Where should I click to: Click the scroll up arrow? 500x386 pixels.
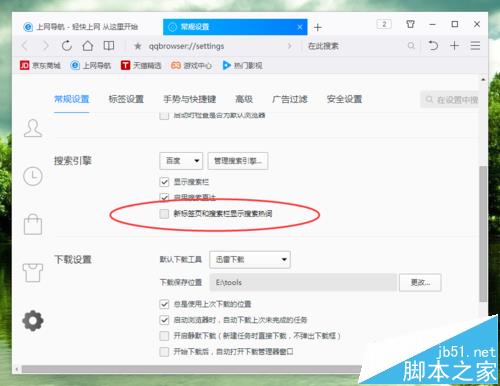tap(483, 79)
